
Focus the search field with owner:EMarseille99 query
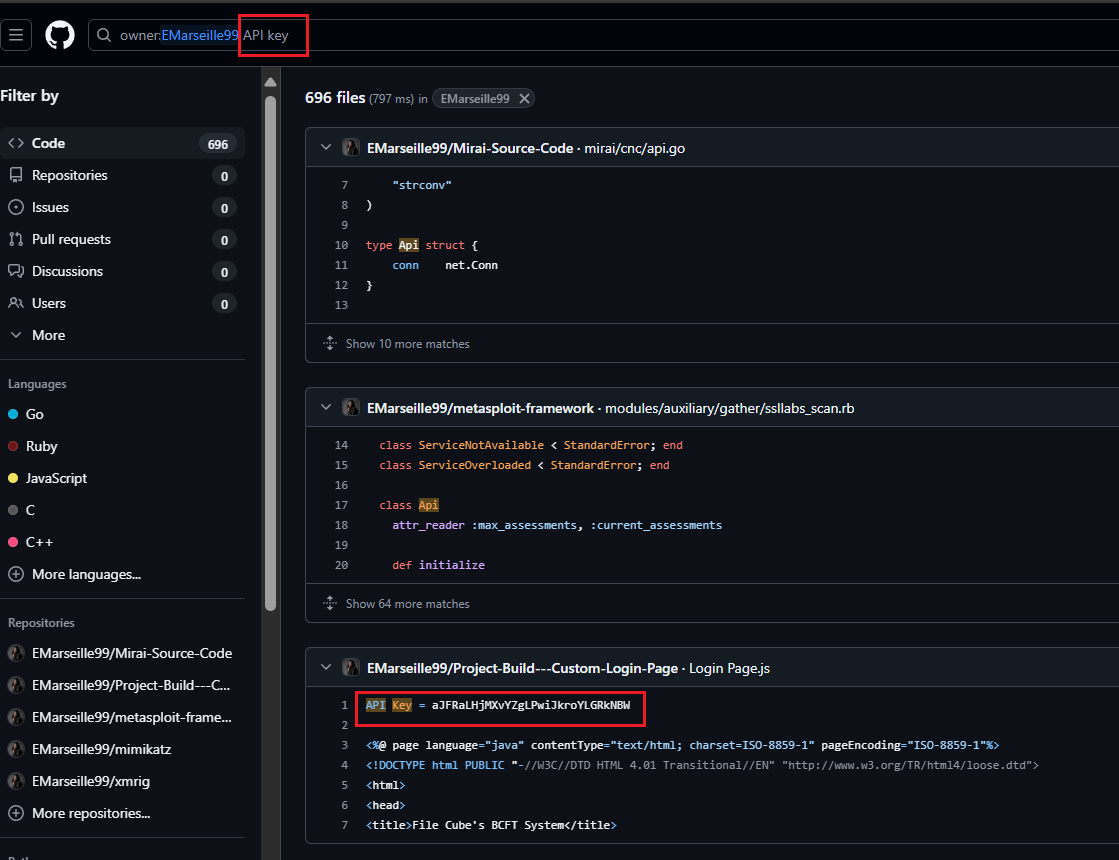tap(603, 35)
